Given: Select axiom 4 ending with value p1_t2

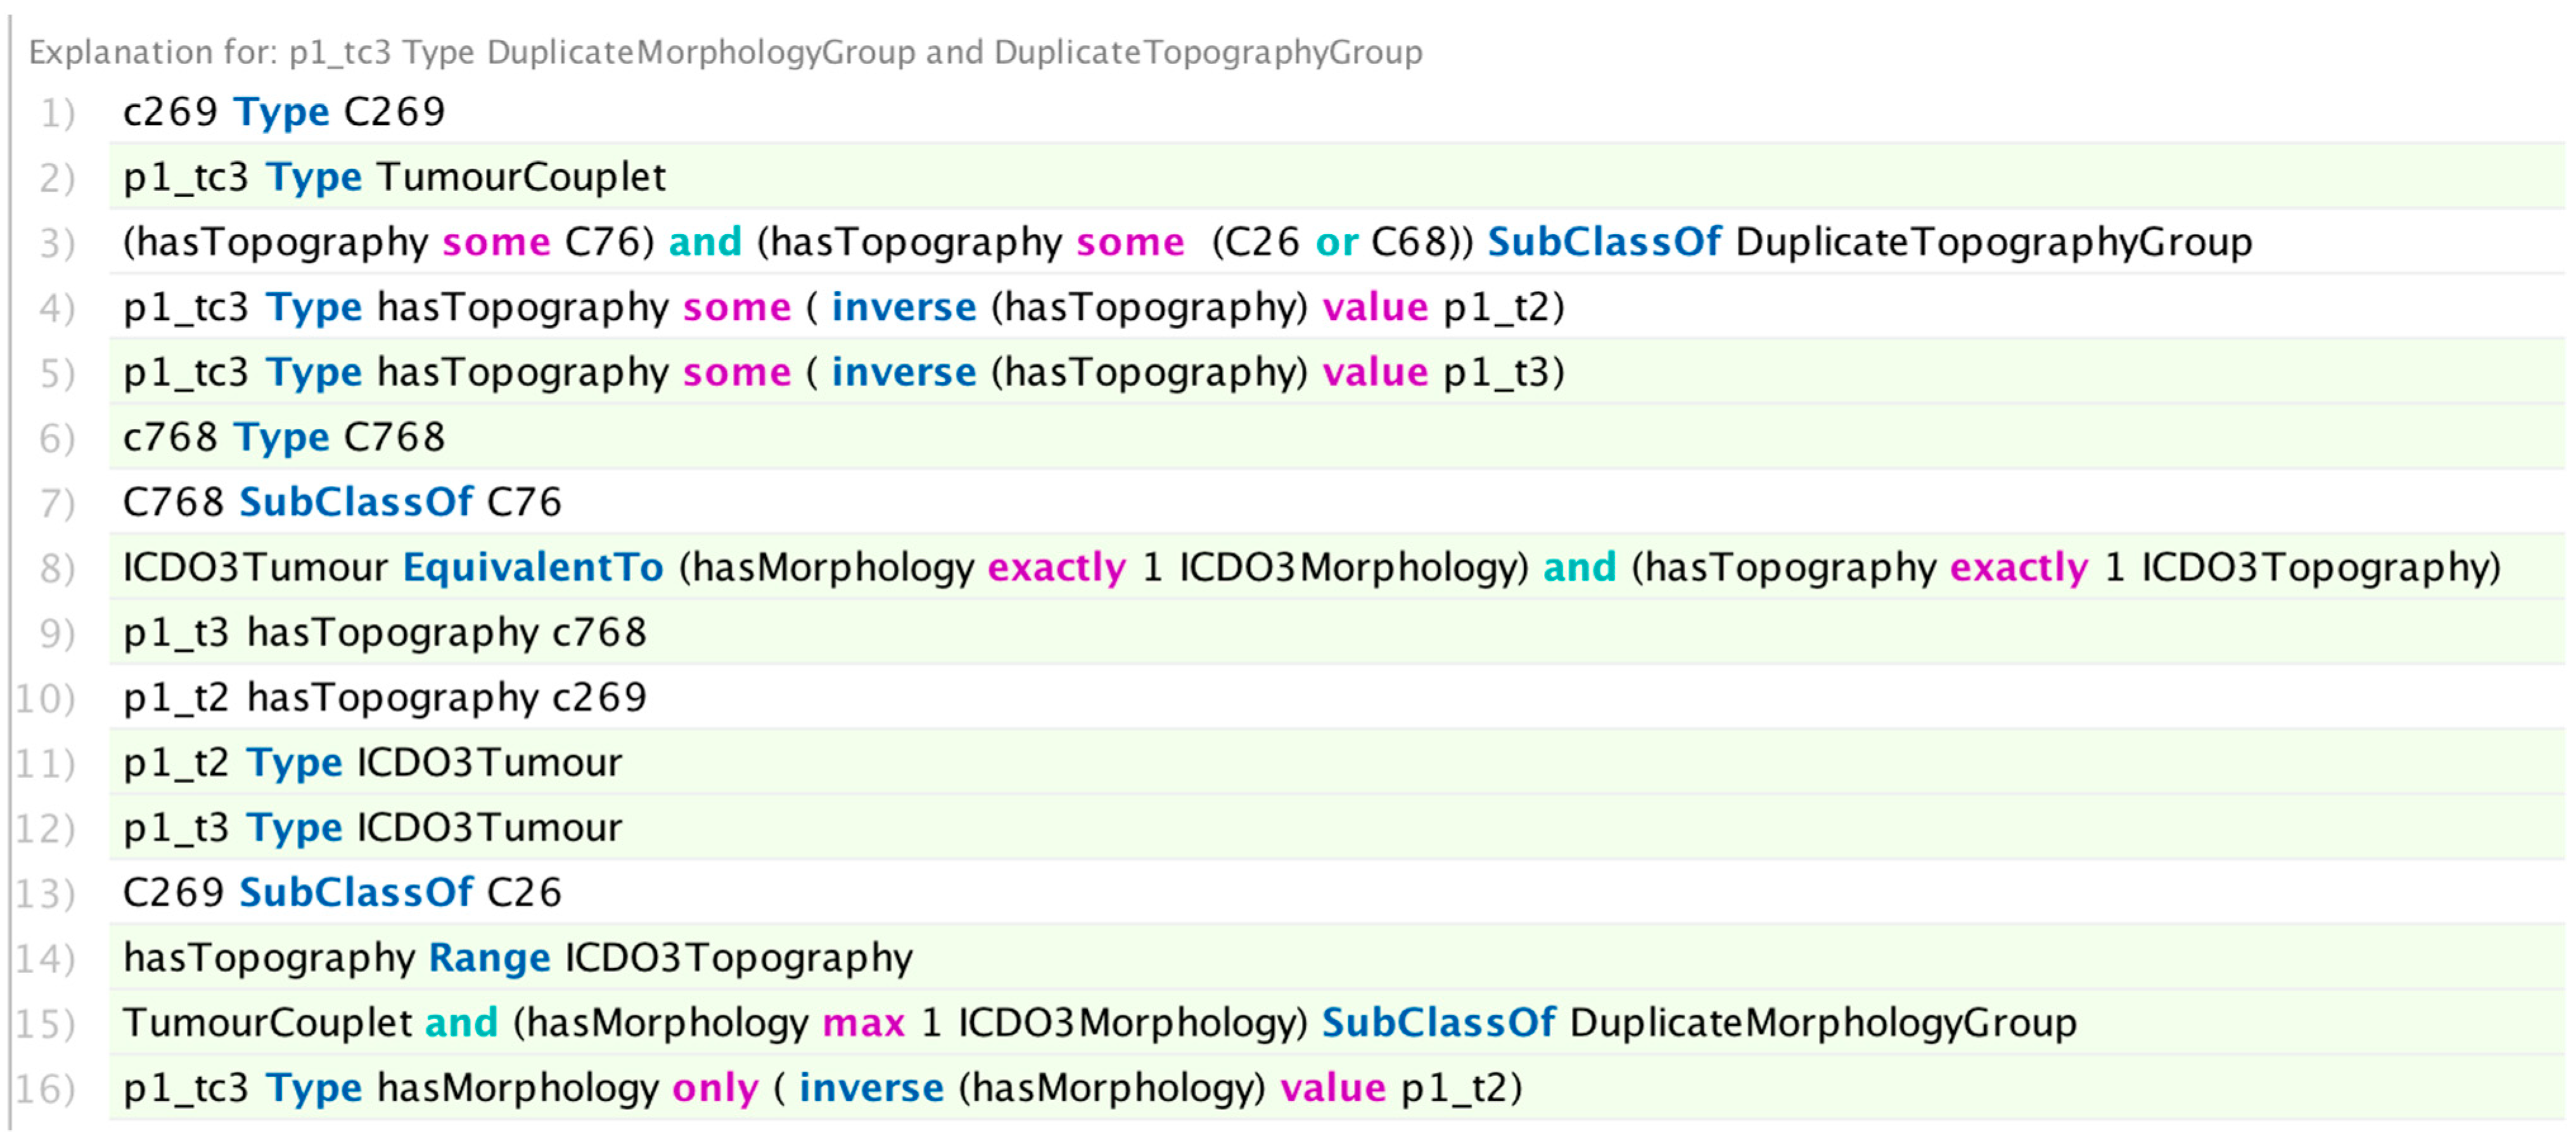Looking at the screenshot, I should [x=1336, y=307].
